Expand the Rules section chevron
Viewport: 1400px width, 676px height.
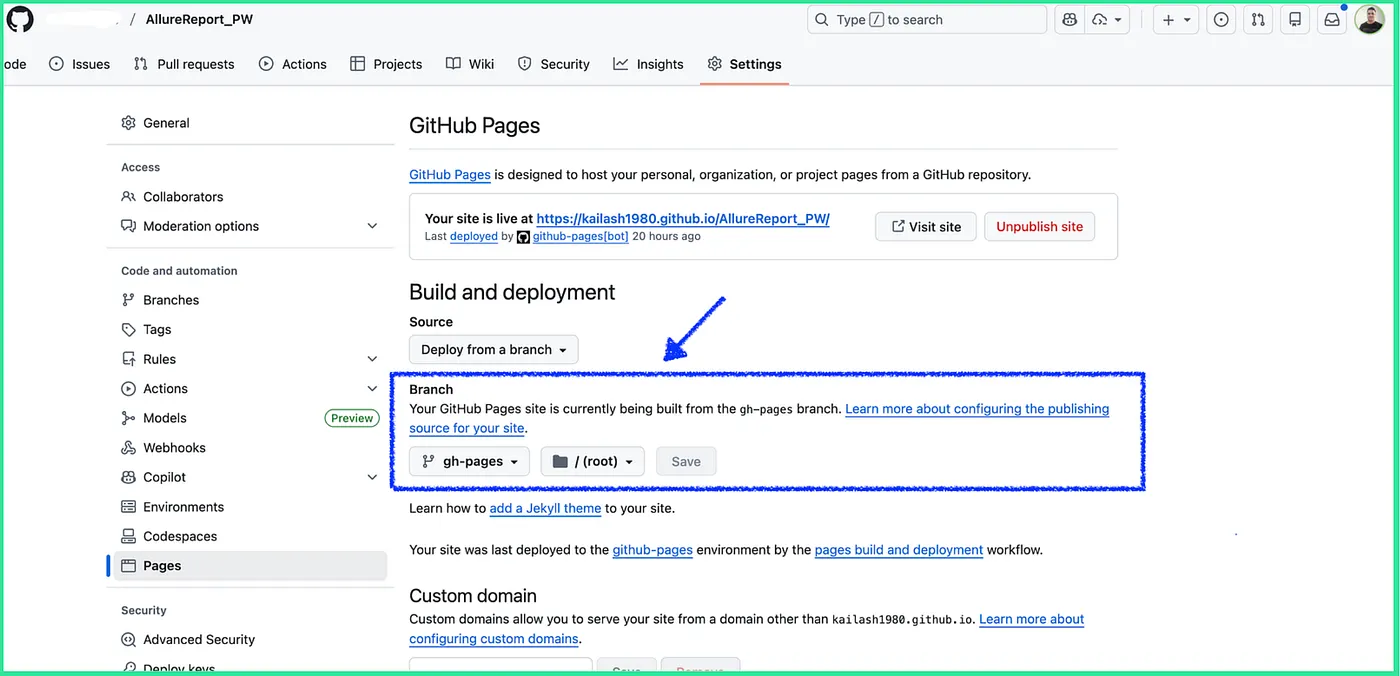[372, 359]
